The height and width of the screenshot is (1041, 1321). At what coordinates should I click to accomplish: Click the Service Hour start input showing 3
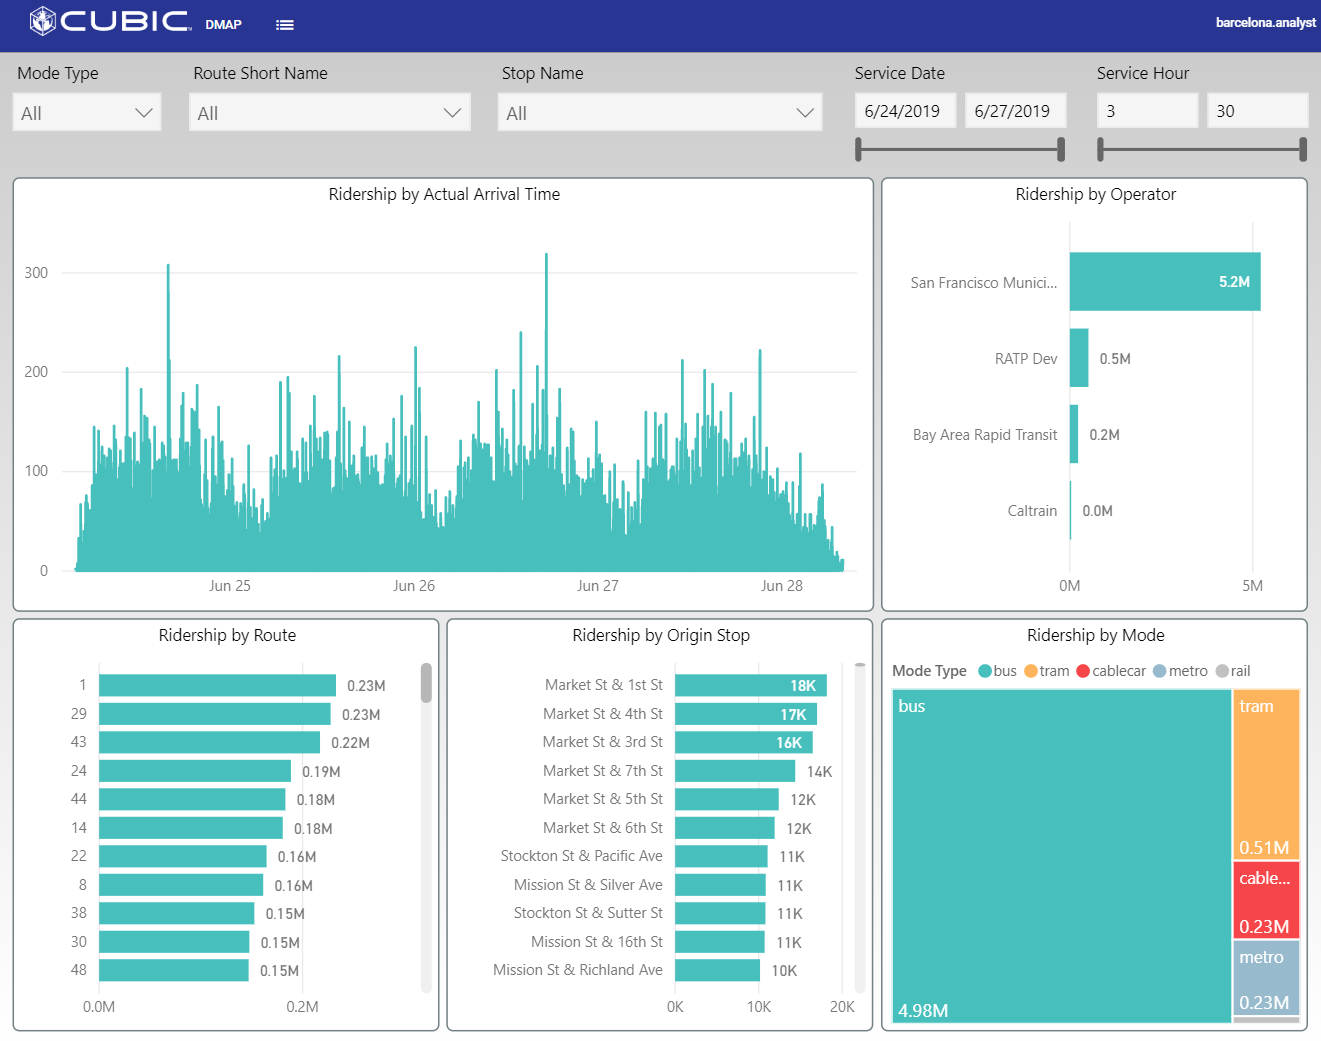point(1147,110)
